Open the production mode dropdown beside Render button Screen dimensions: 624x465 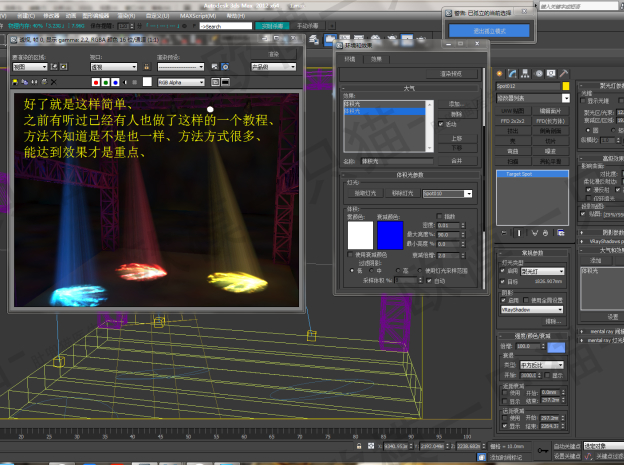coord(274,67)
